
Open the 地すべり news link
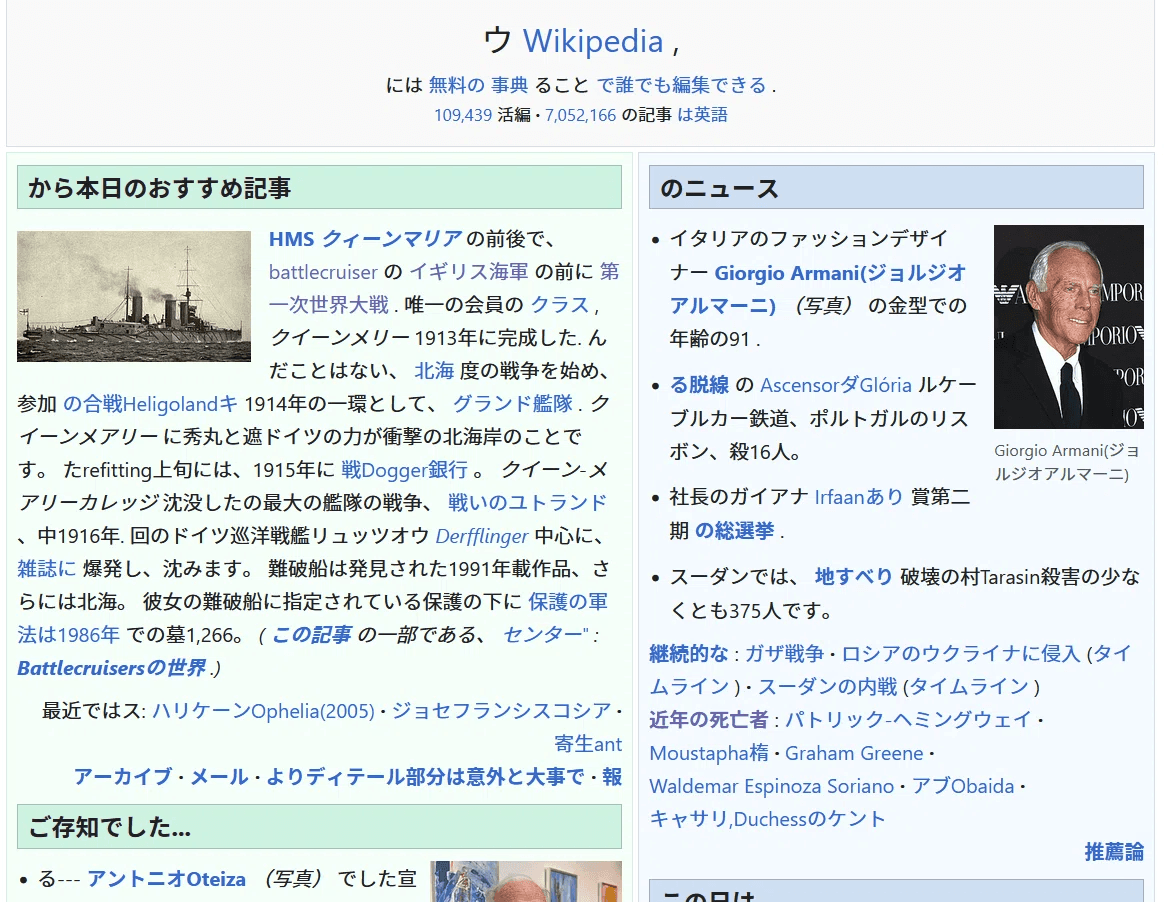(x=853, y=577)
